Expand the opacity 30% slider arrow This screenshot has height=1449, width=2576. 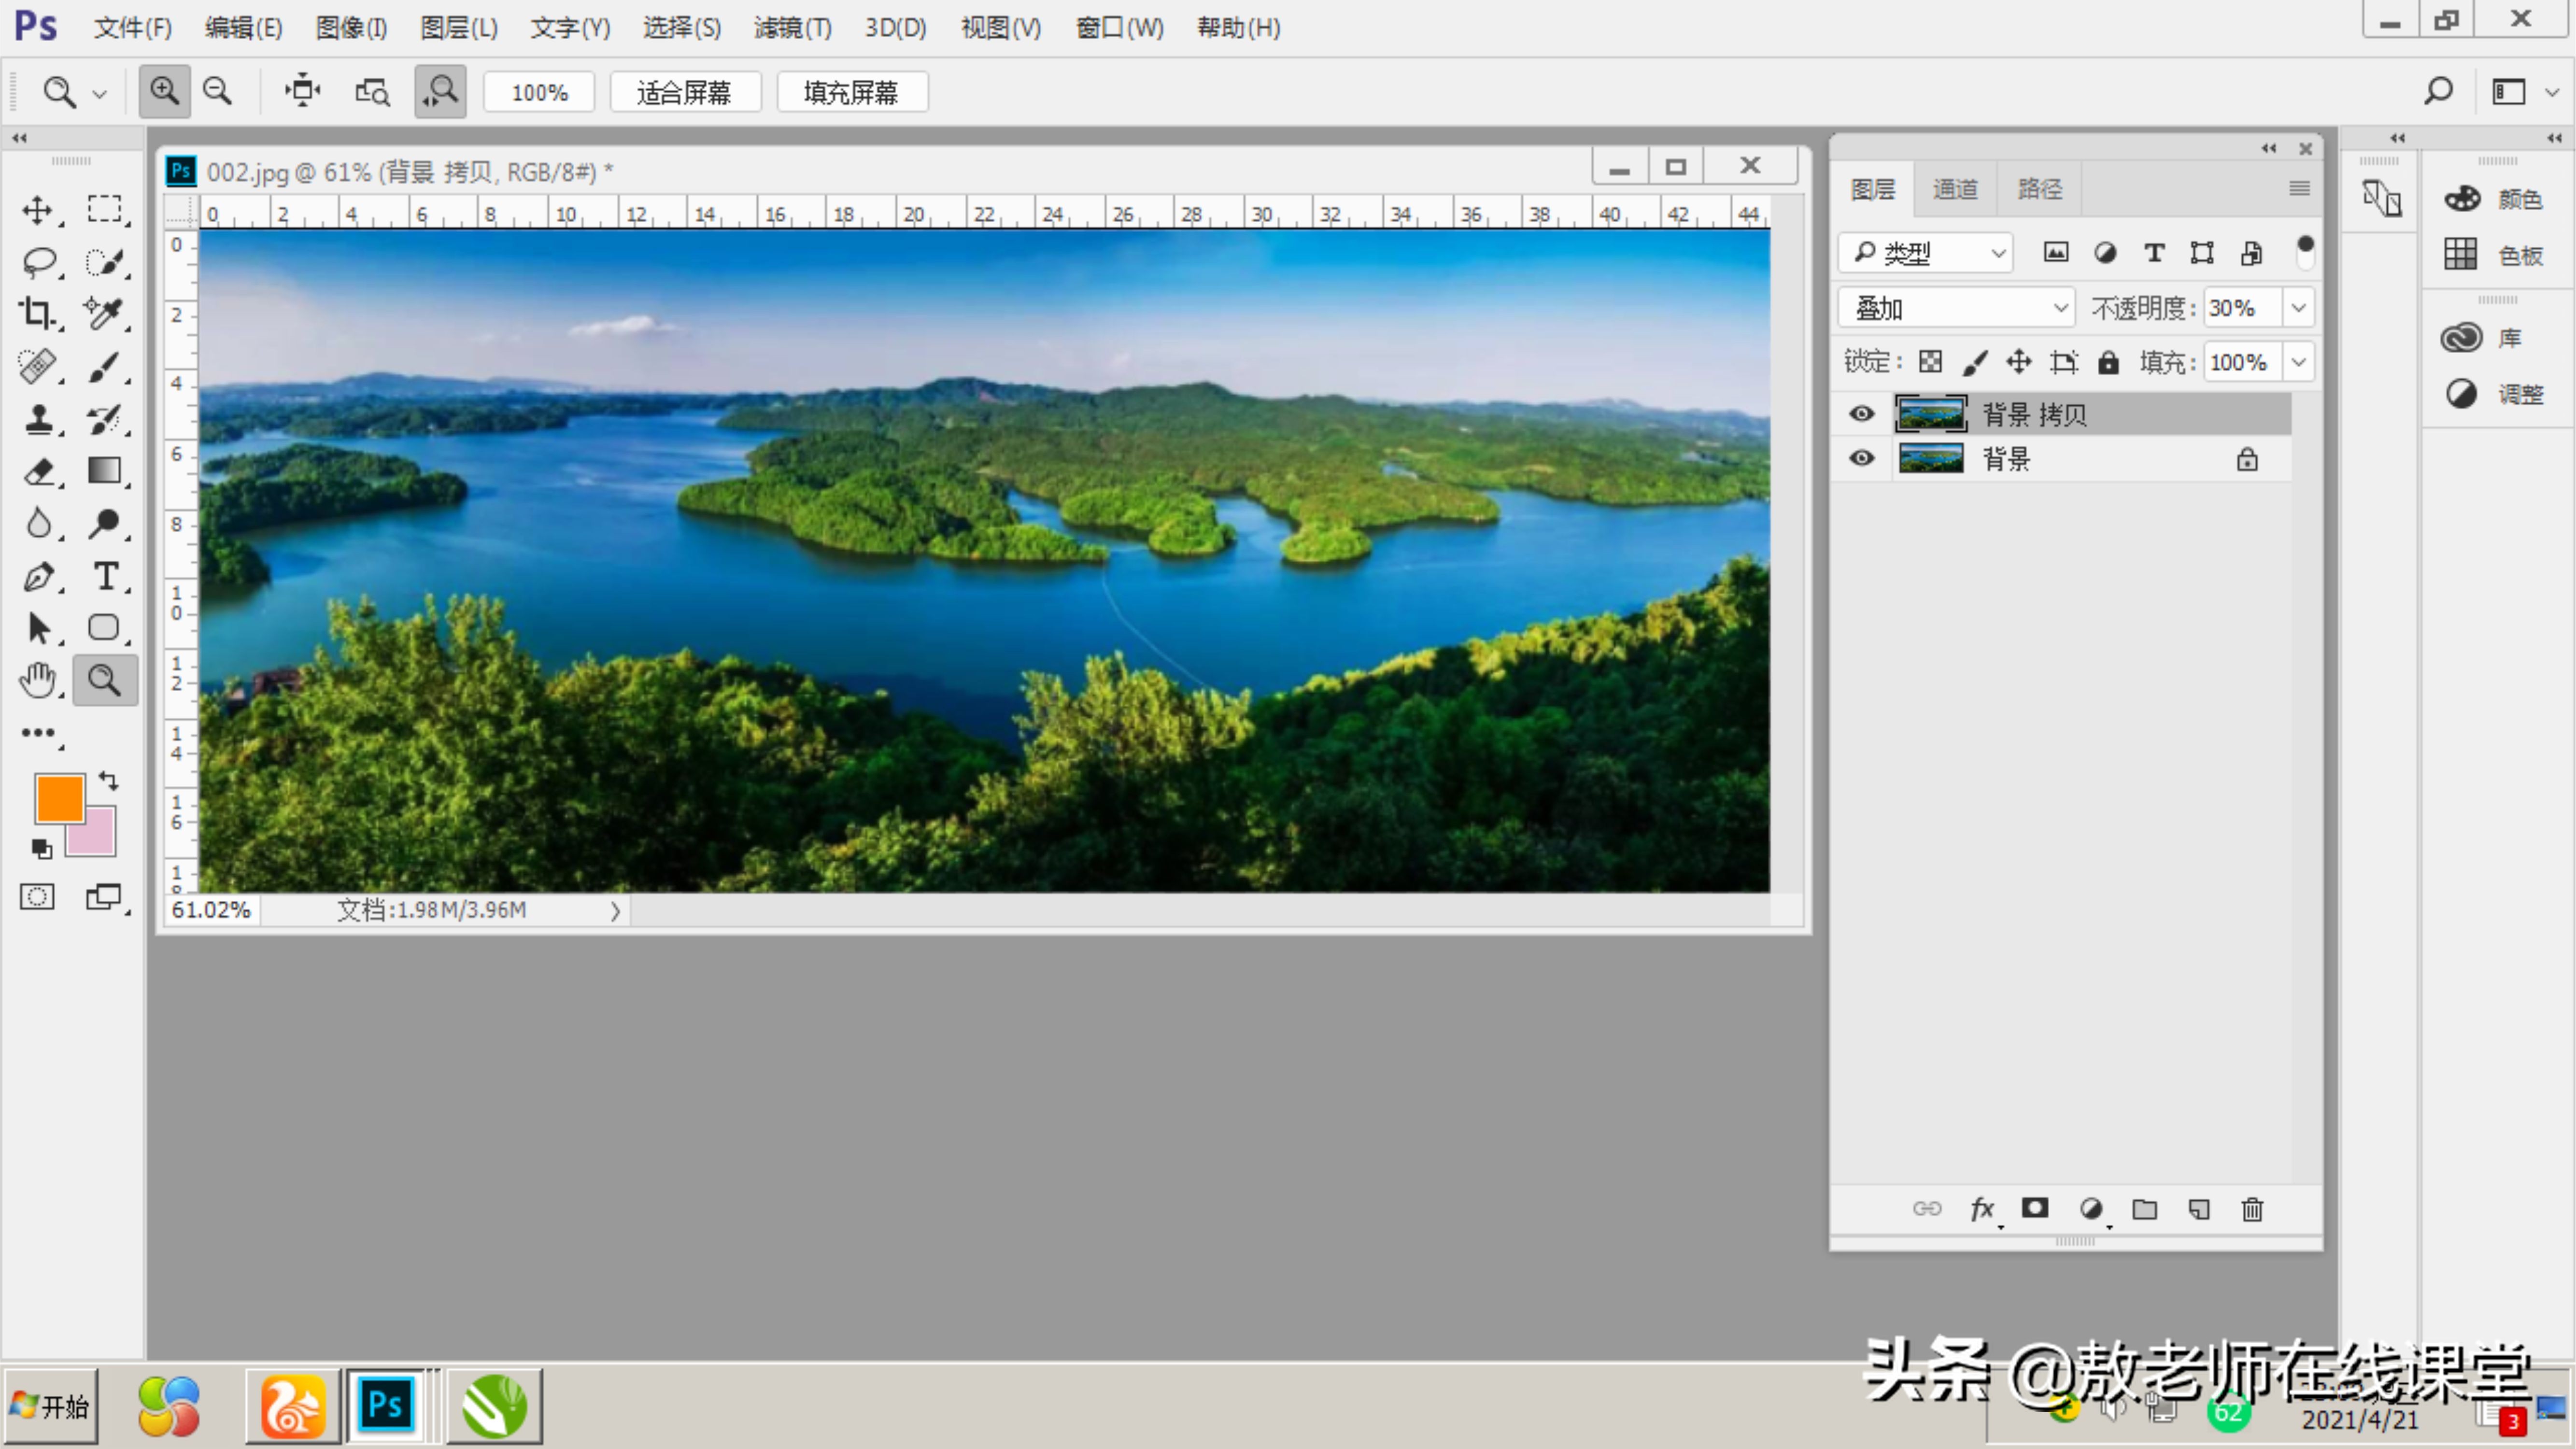(2298, 308)
